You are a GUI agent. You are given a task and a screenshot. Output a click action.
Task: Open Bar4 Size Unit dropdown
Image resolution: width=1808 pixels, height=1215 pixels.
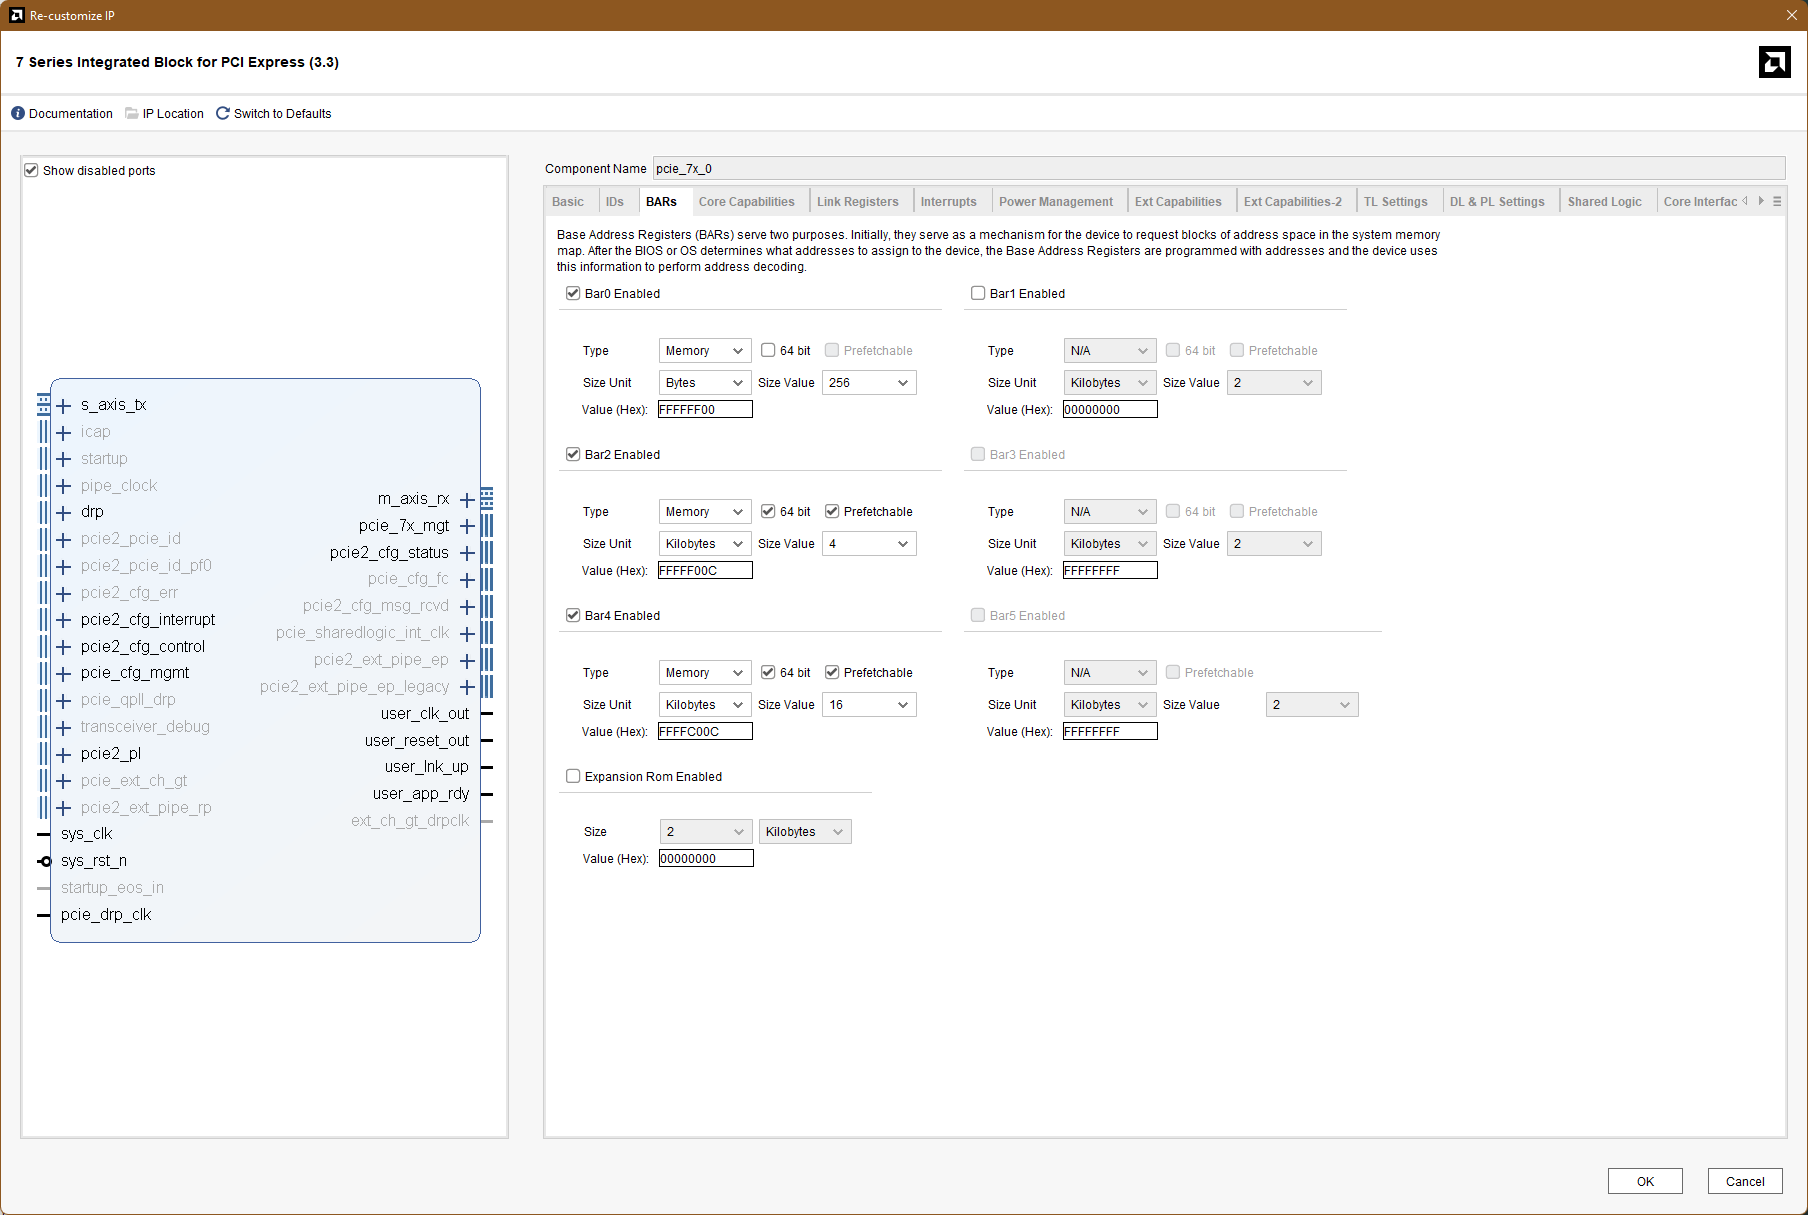pos(705,705)
